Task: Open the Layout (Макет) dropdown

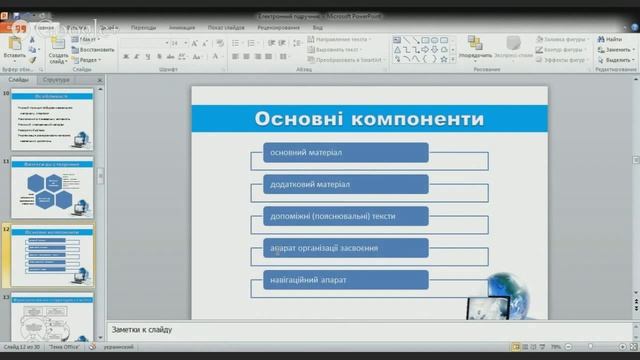Action: (86, 40)
